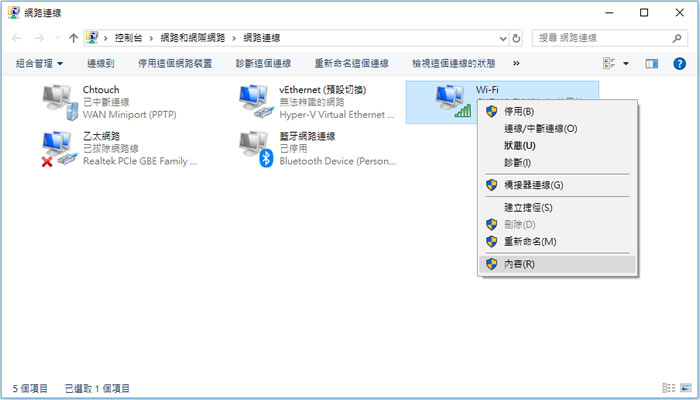Open 內容(R) properties in context menu
Viewport: 700px width, 400px height.
click(x=558, y=264)
